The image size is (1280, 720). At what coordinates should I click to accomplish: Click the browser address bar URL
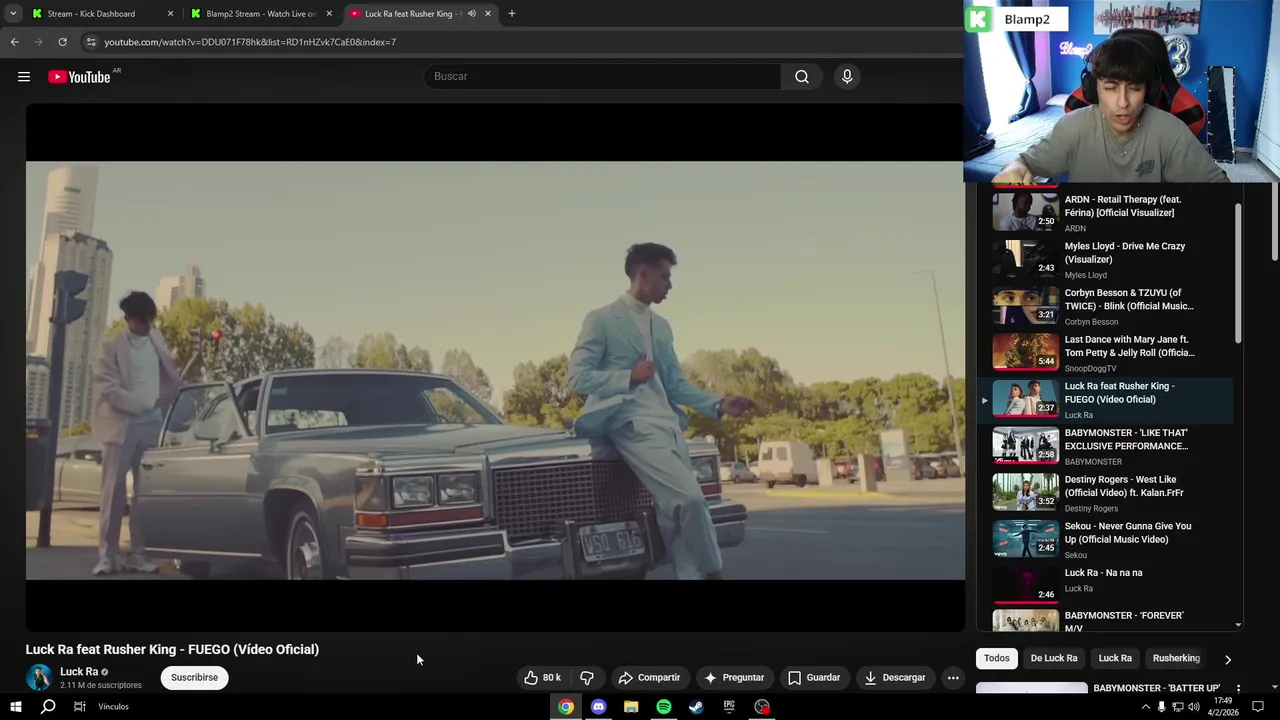[250, 42]
